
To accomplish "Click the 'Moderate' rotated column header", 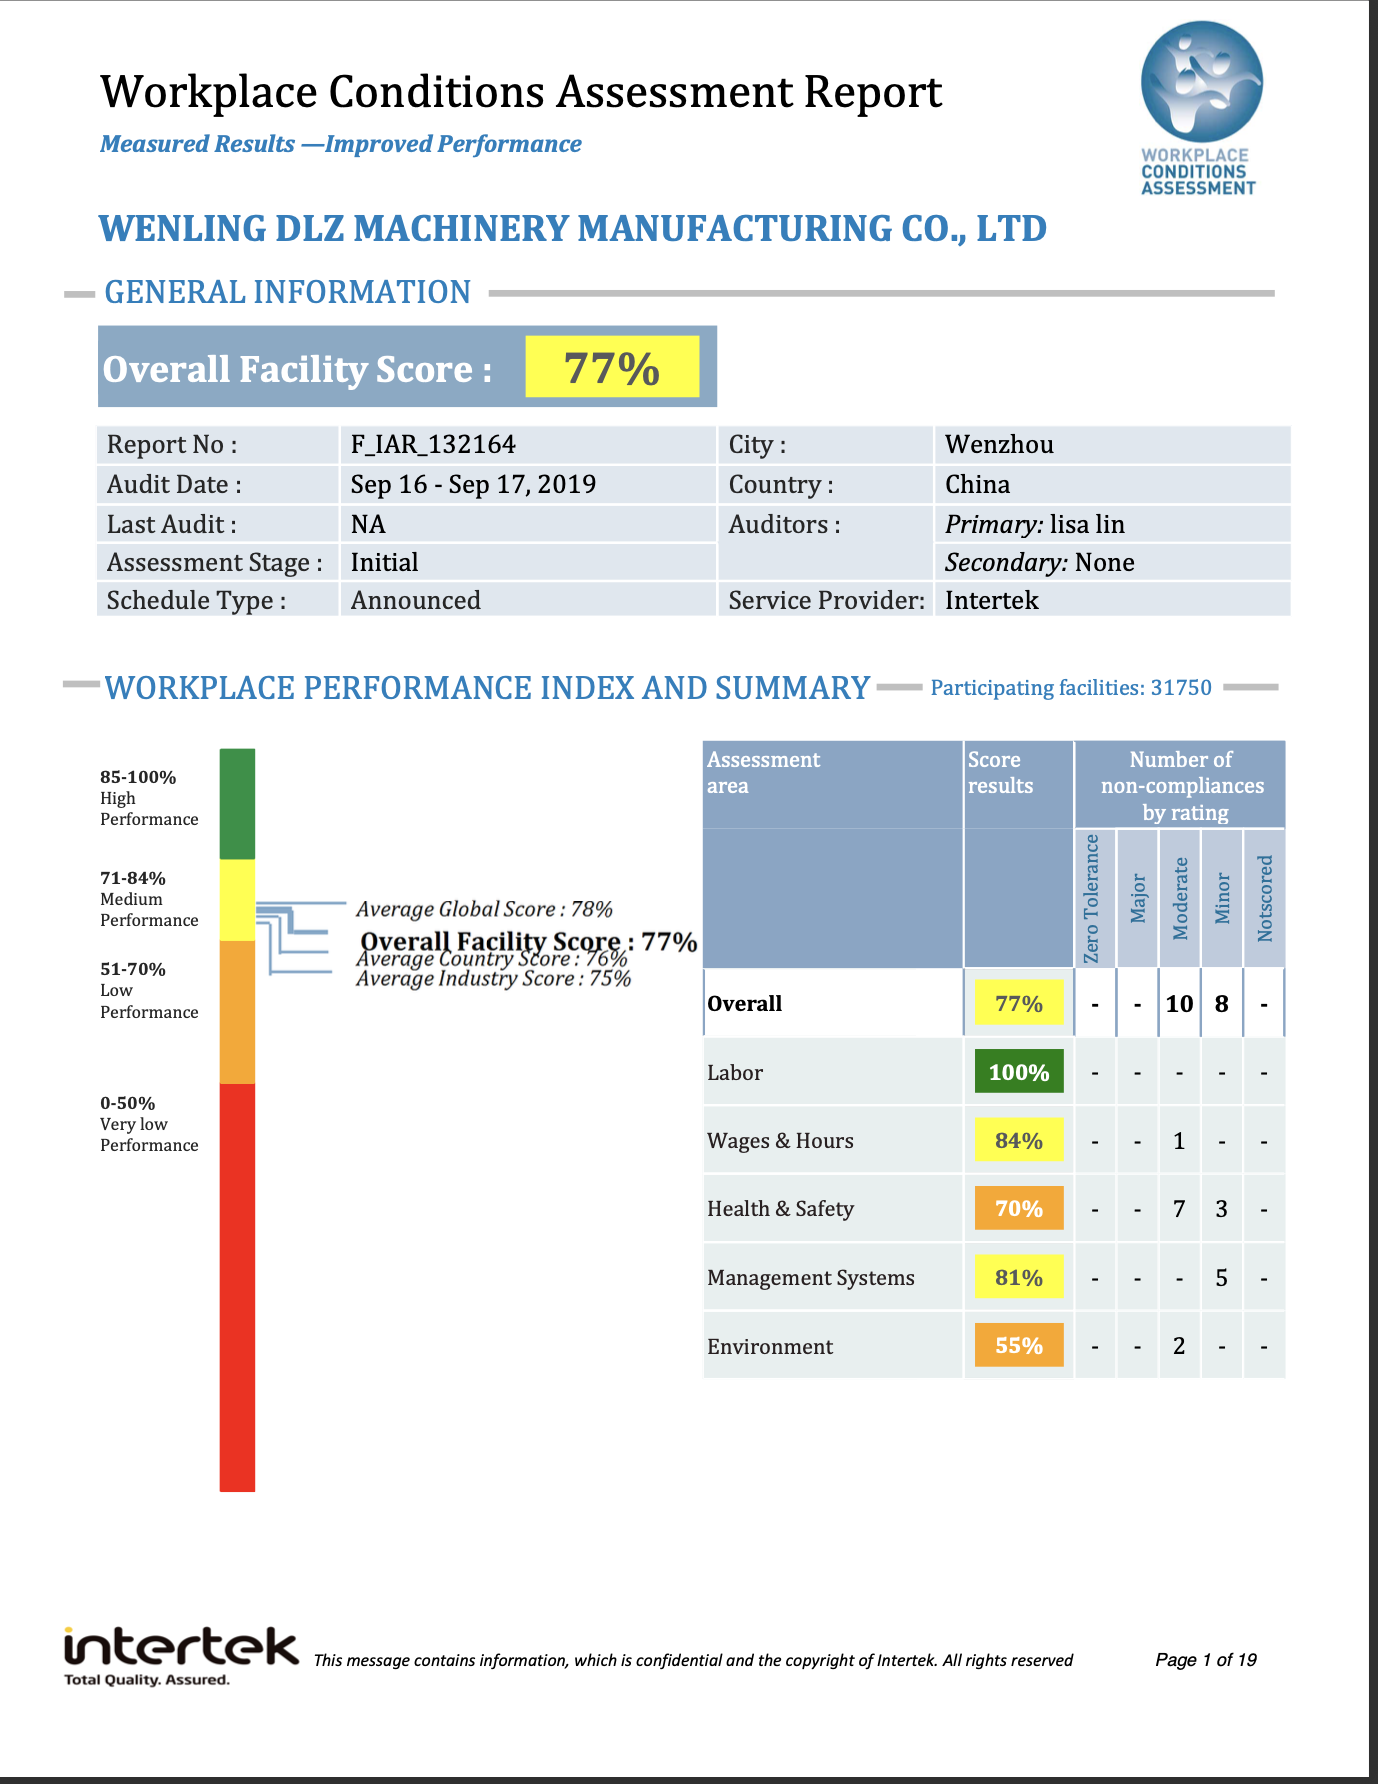I will coord(1180,898).
